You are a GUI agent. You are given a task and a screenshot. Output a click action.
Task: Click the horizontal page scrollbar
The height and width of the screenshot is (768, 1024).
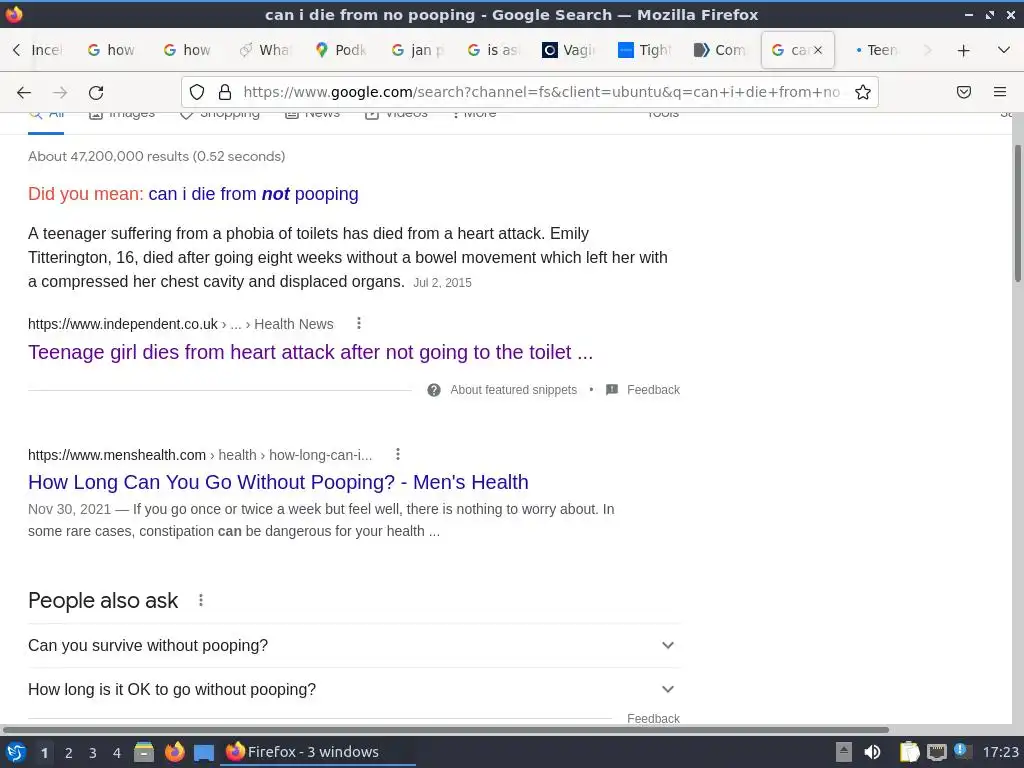point(445,729)
